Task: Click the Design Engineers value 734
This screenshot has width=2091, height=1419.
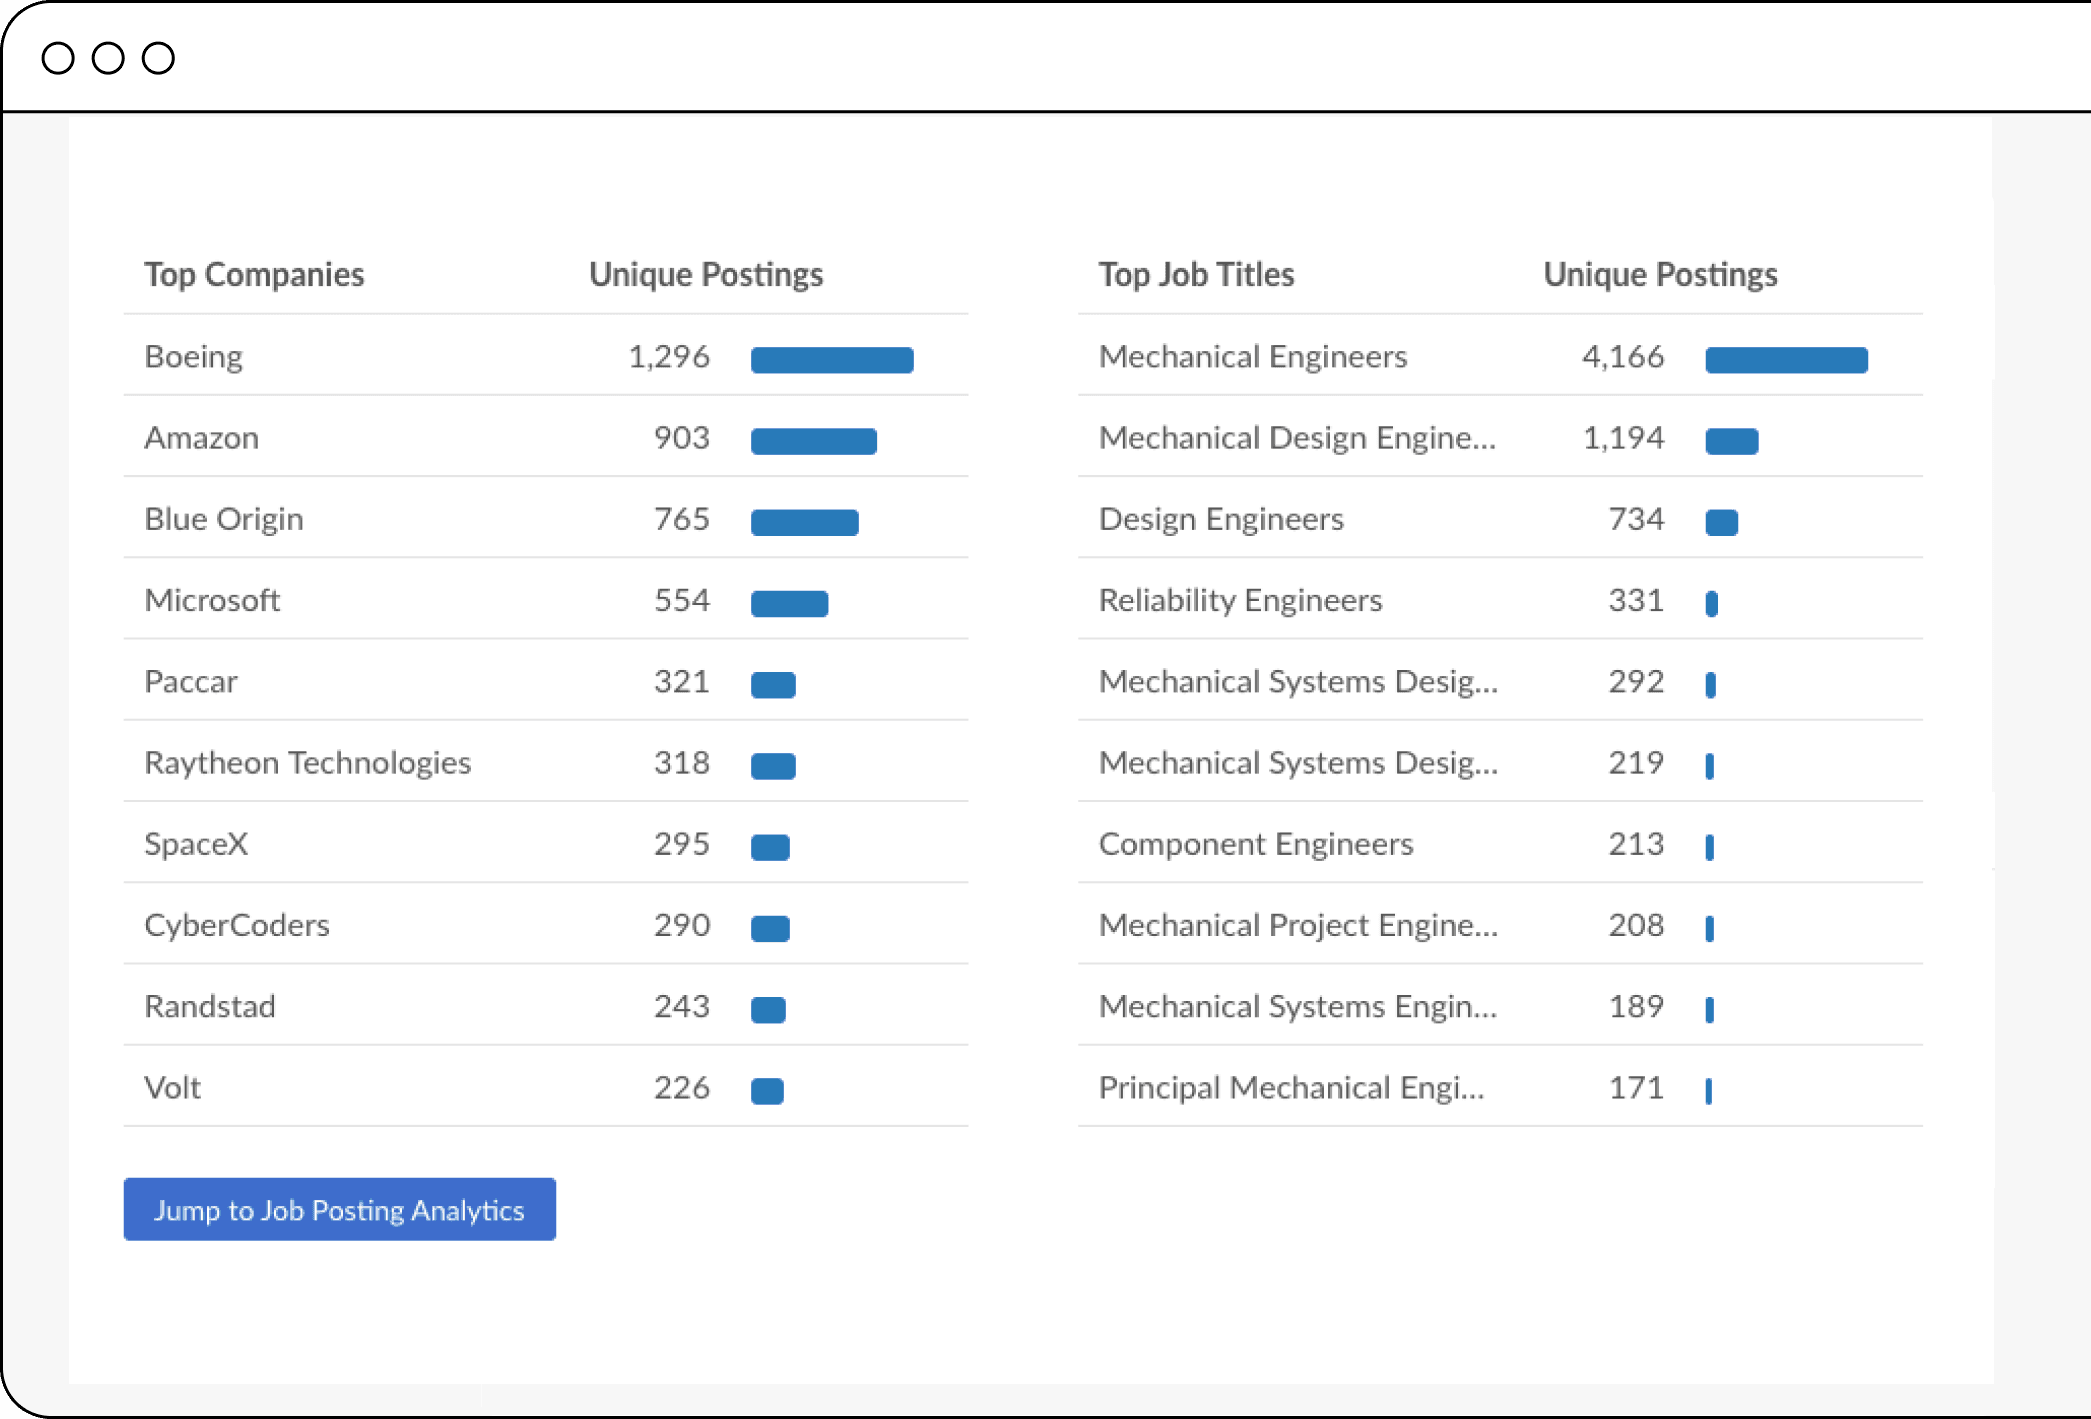Action: tap(1636, 519)
